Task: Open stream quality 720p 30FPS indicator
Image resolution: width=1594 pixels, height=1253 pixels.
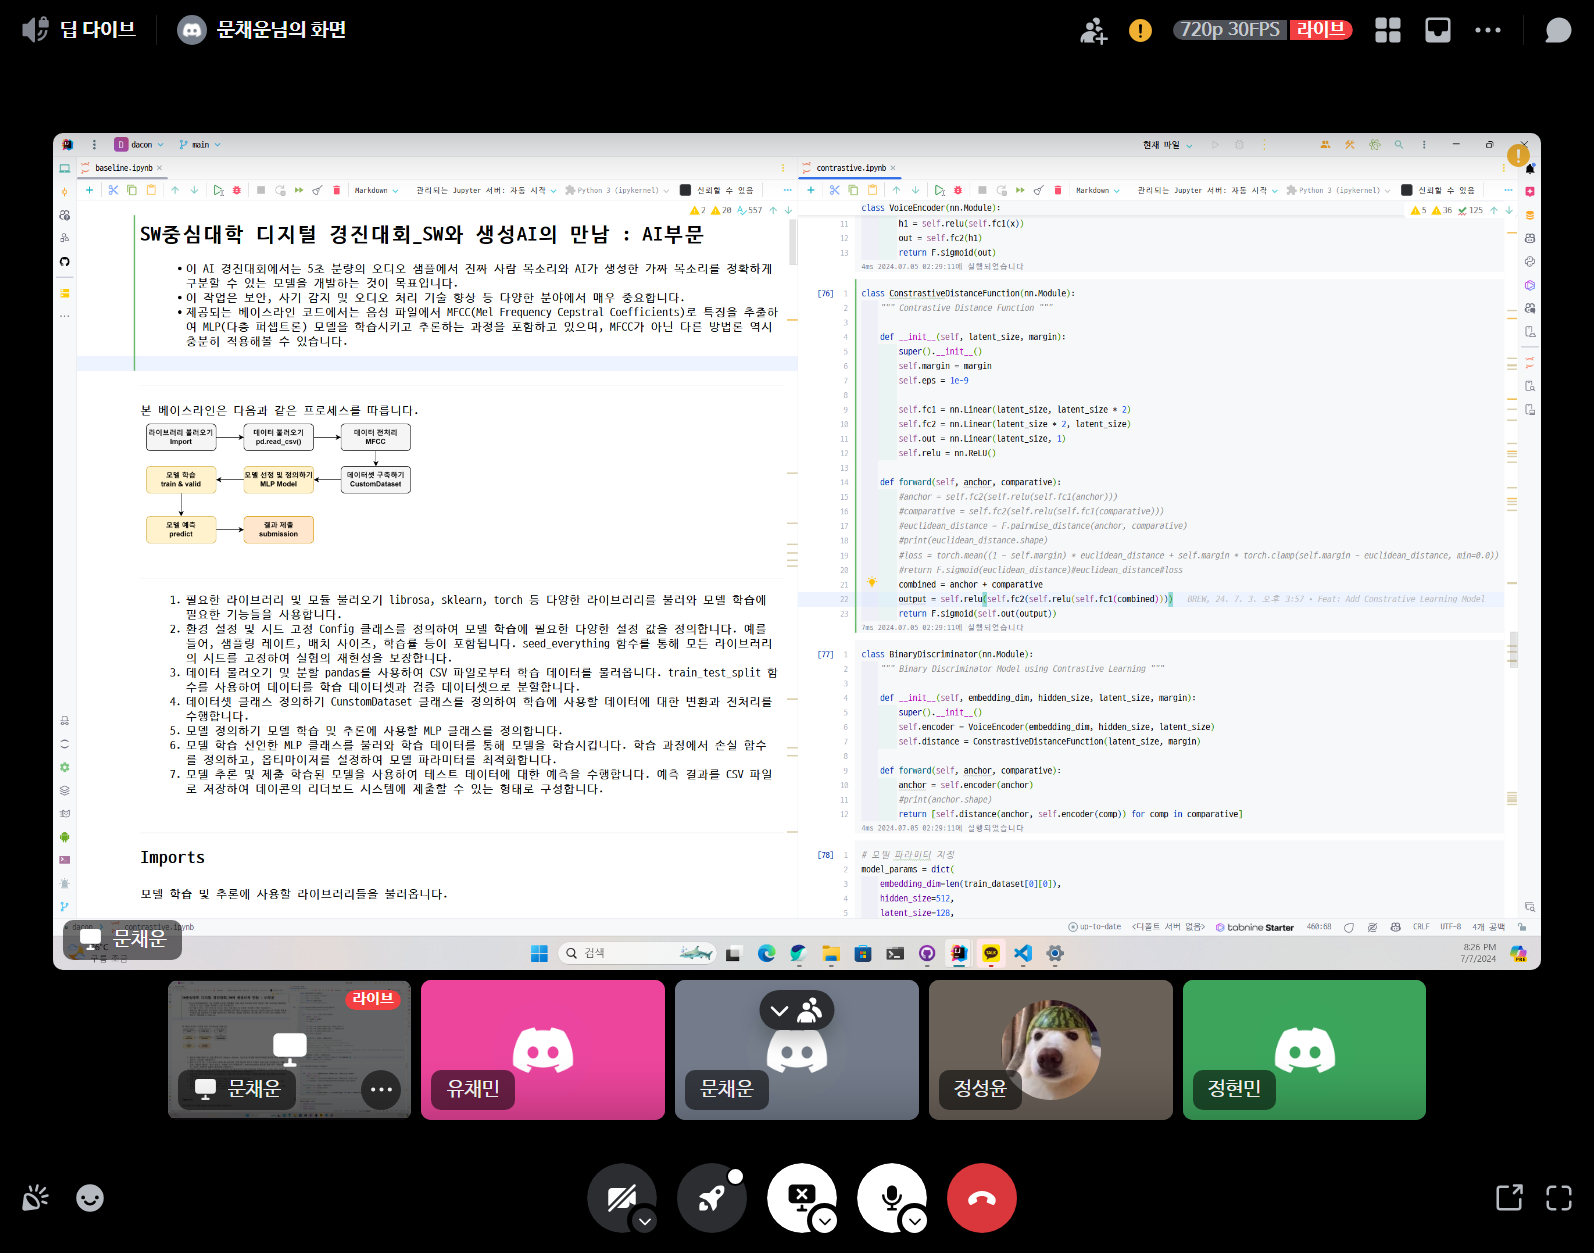Action: 1230,30
